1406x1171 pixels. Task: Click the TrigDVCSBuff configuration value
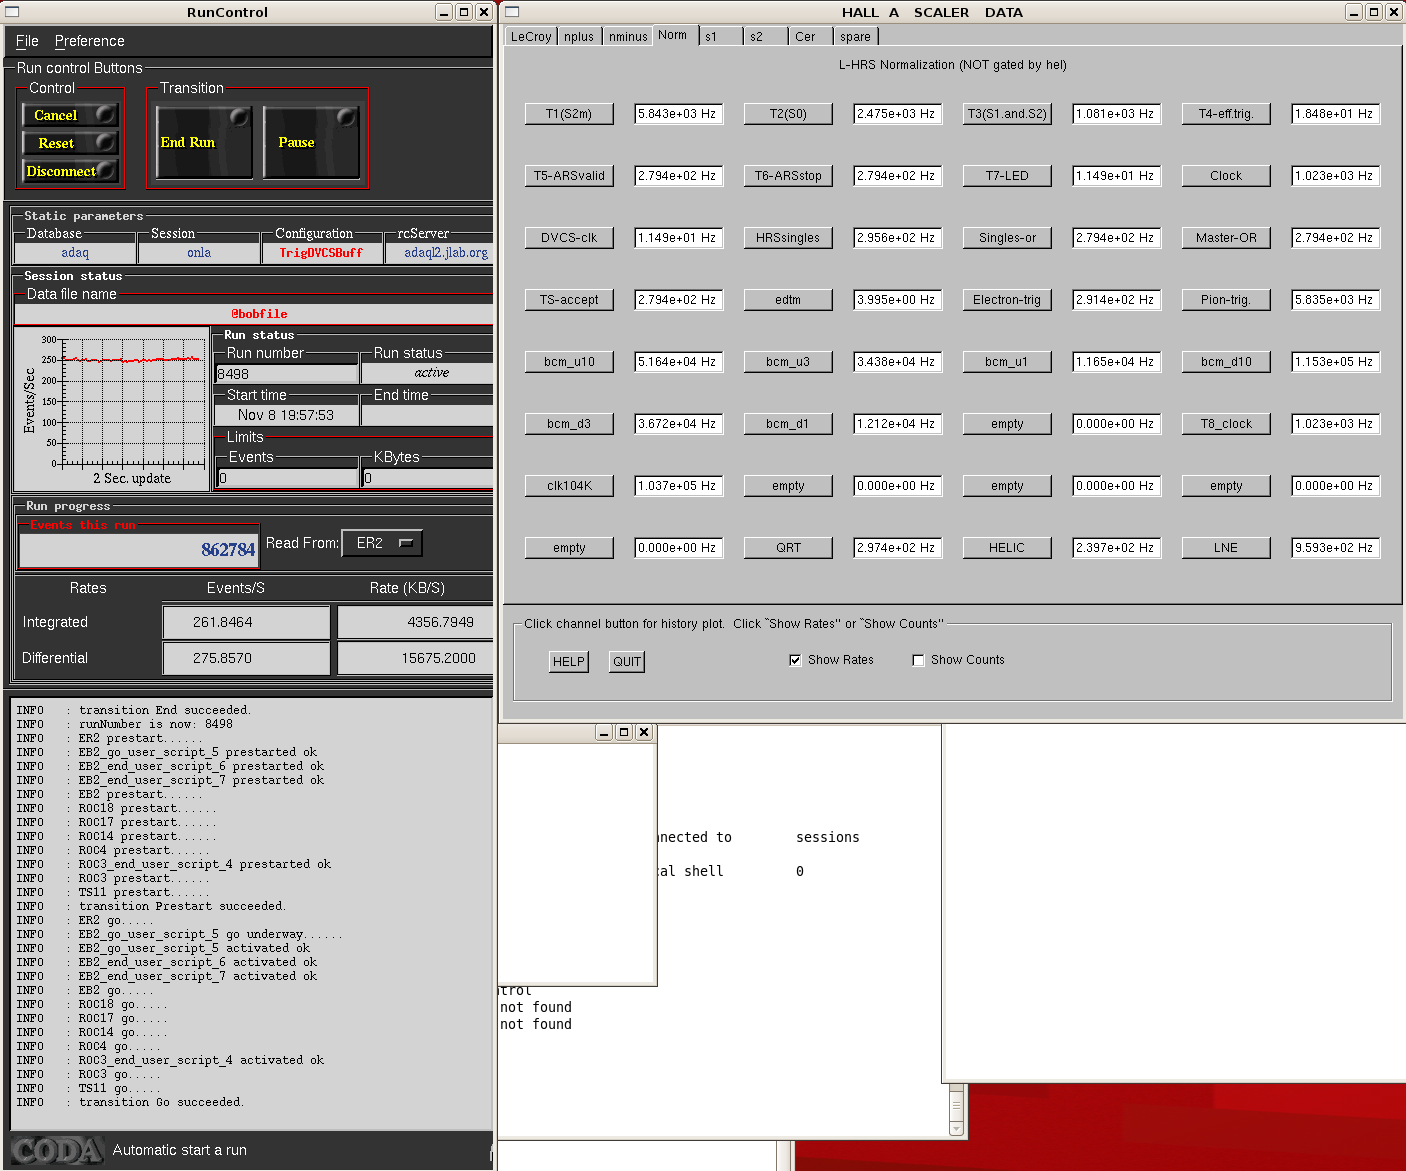(x=321, y=253)
